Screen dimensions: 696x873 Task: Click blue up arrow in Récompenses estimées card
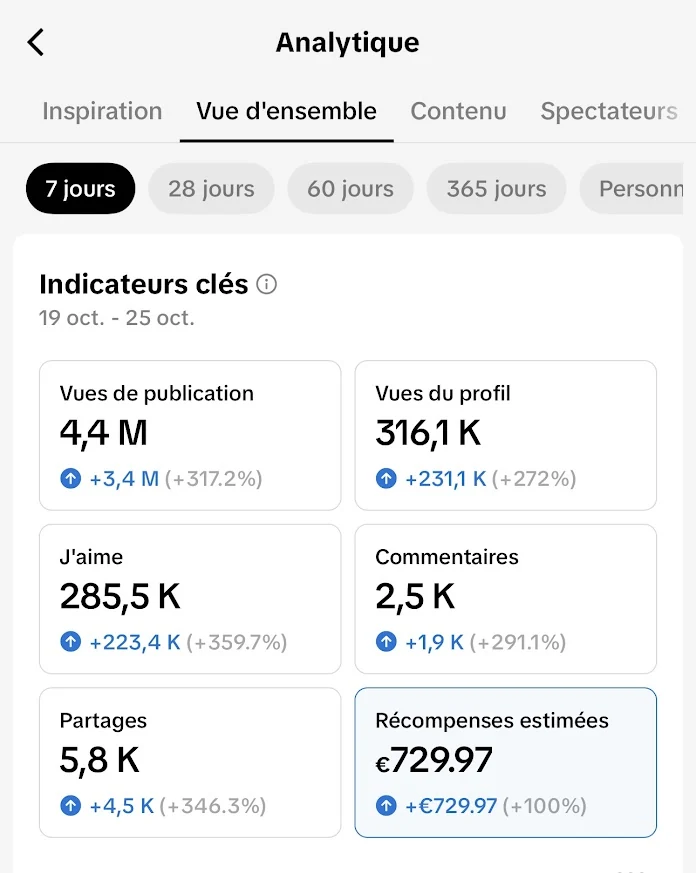pyautogui.click(x=386, y=806)
